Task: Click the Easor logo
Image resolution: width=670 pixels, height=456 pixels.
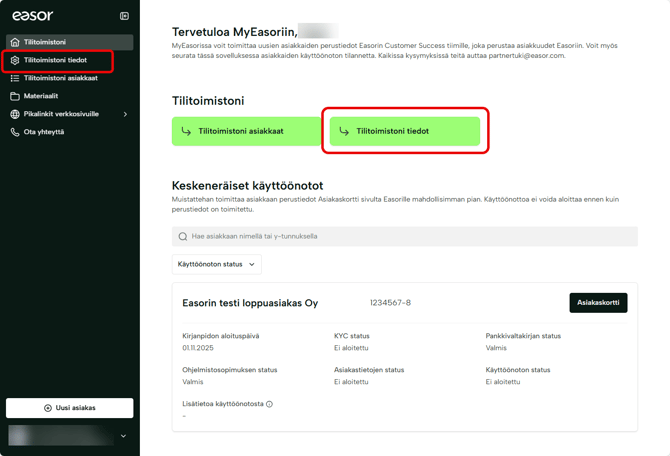Action: pos(32,16)
